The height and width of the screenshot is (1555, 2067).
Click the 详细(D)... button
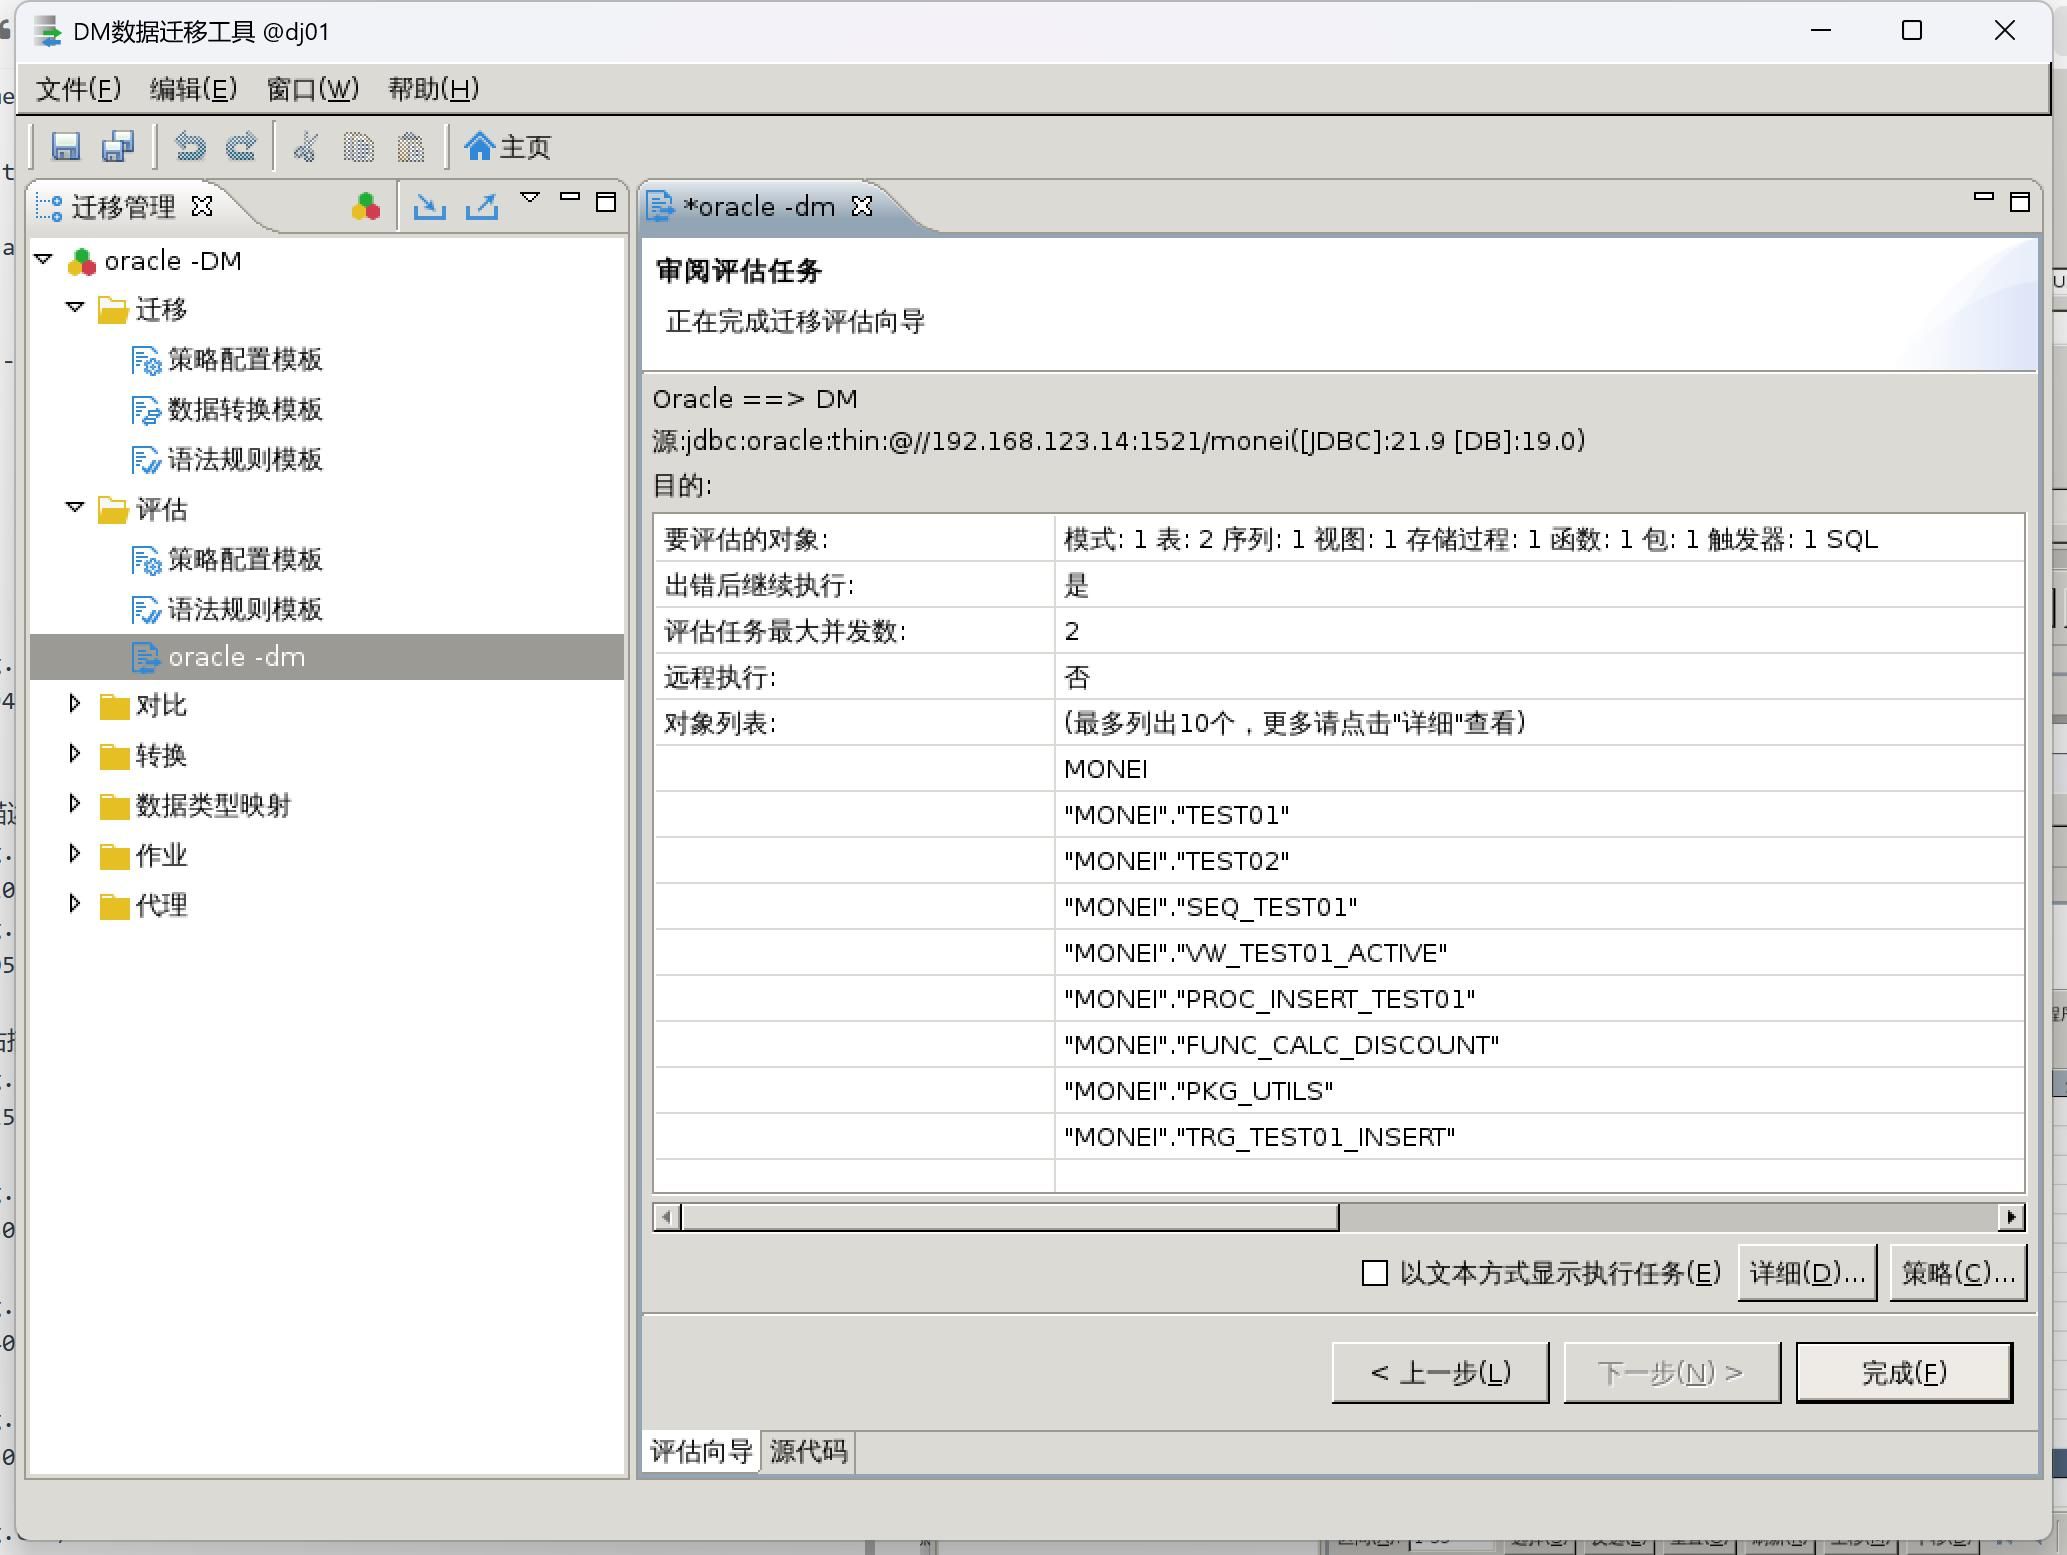[x=1806, y=1273]
